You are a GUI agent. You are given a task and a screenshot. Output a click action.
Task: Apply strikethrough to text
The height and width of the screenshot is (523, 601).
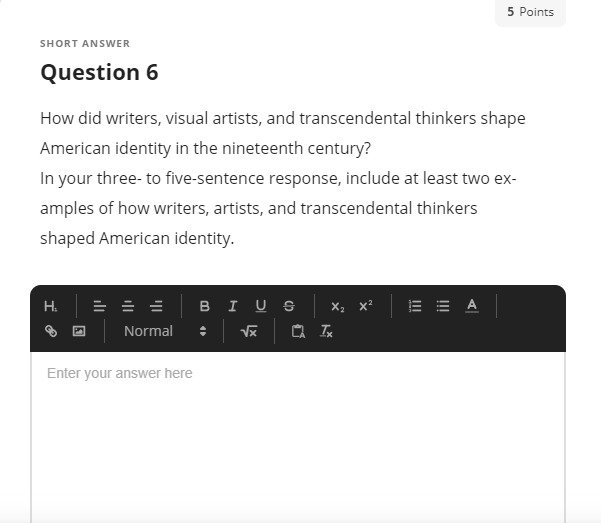[x=289, y=306]
